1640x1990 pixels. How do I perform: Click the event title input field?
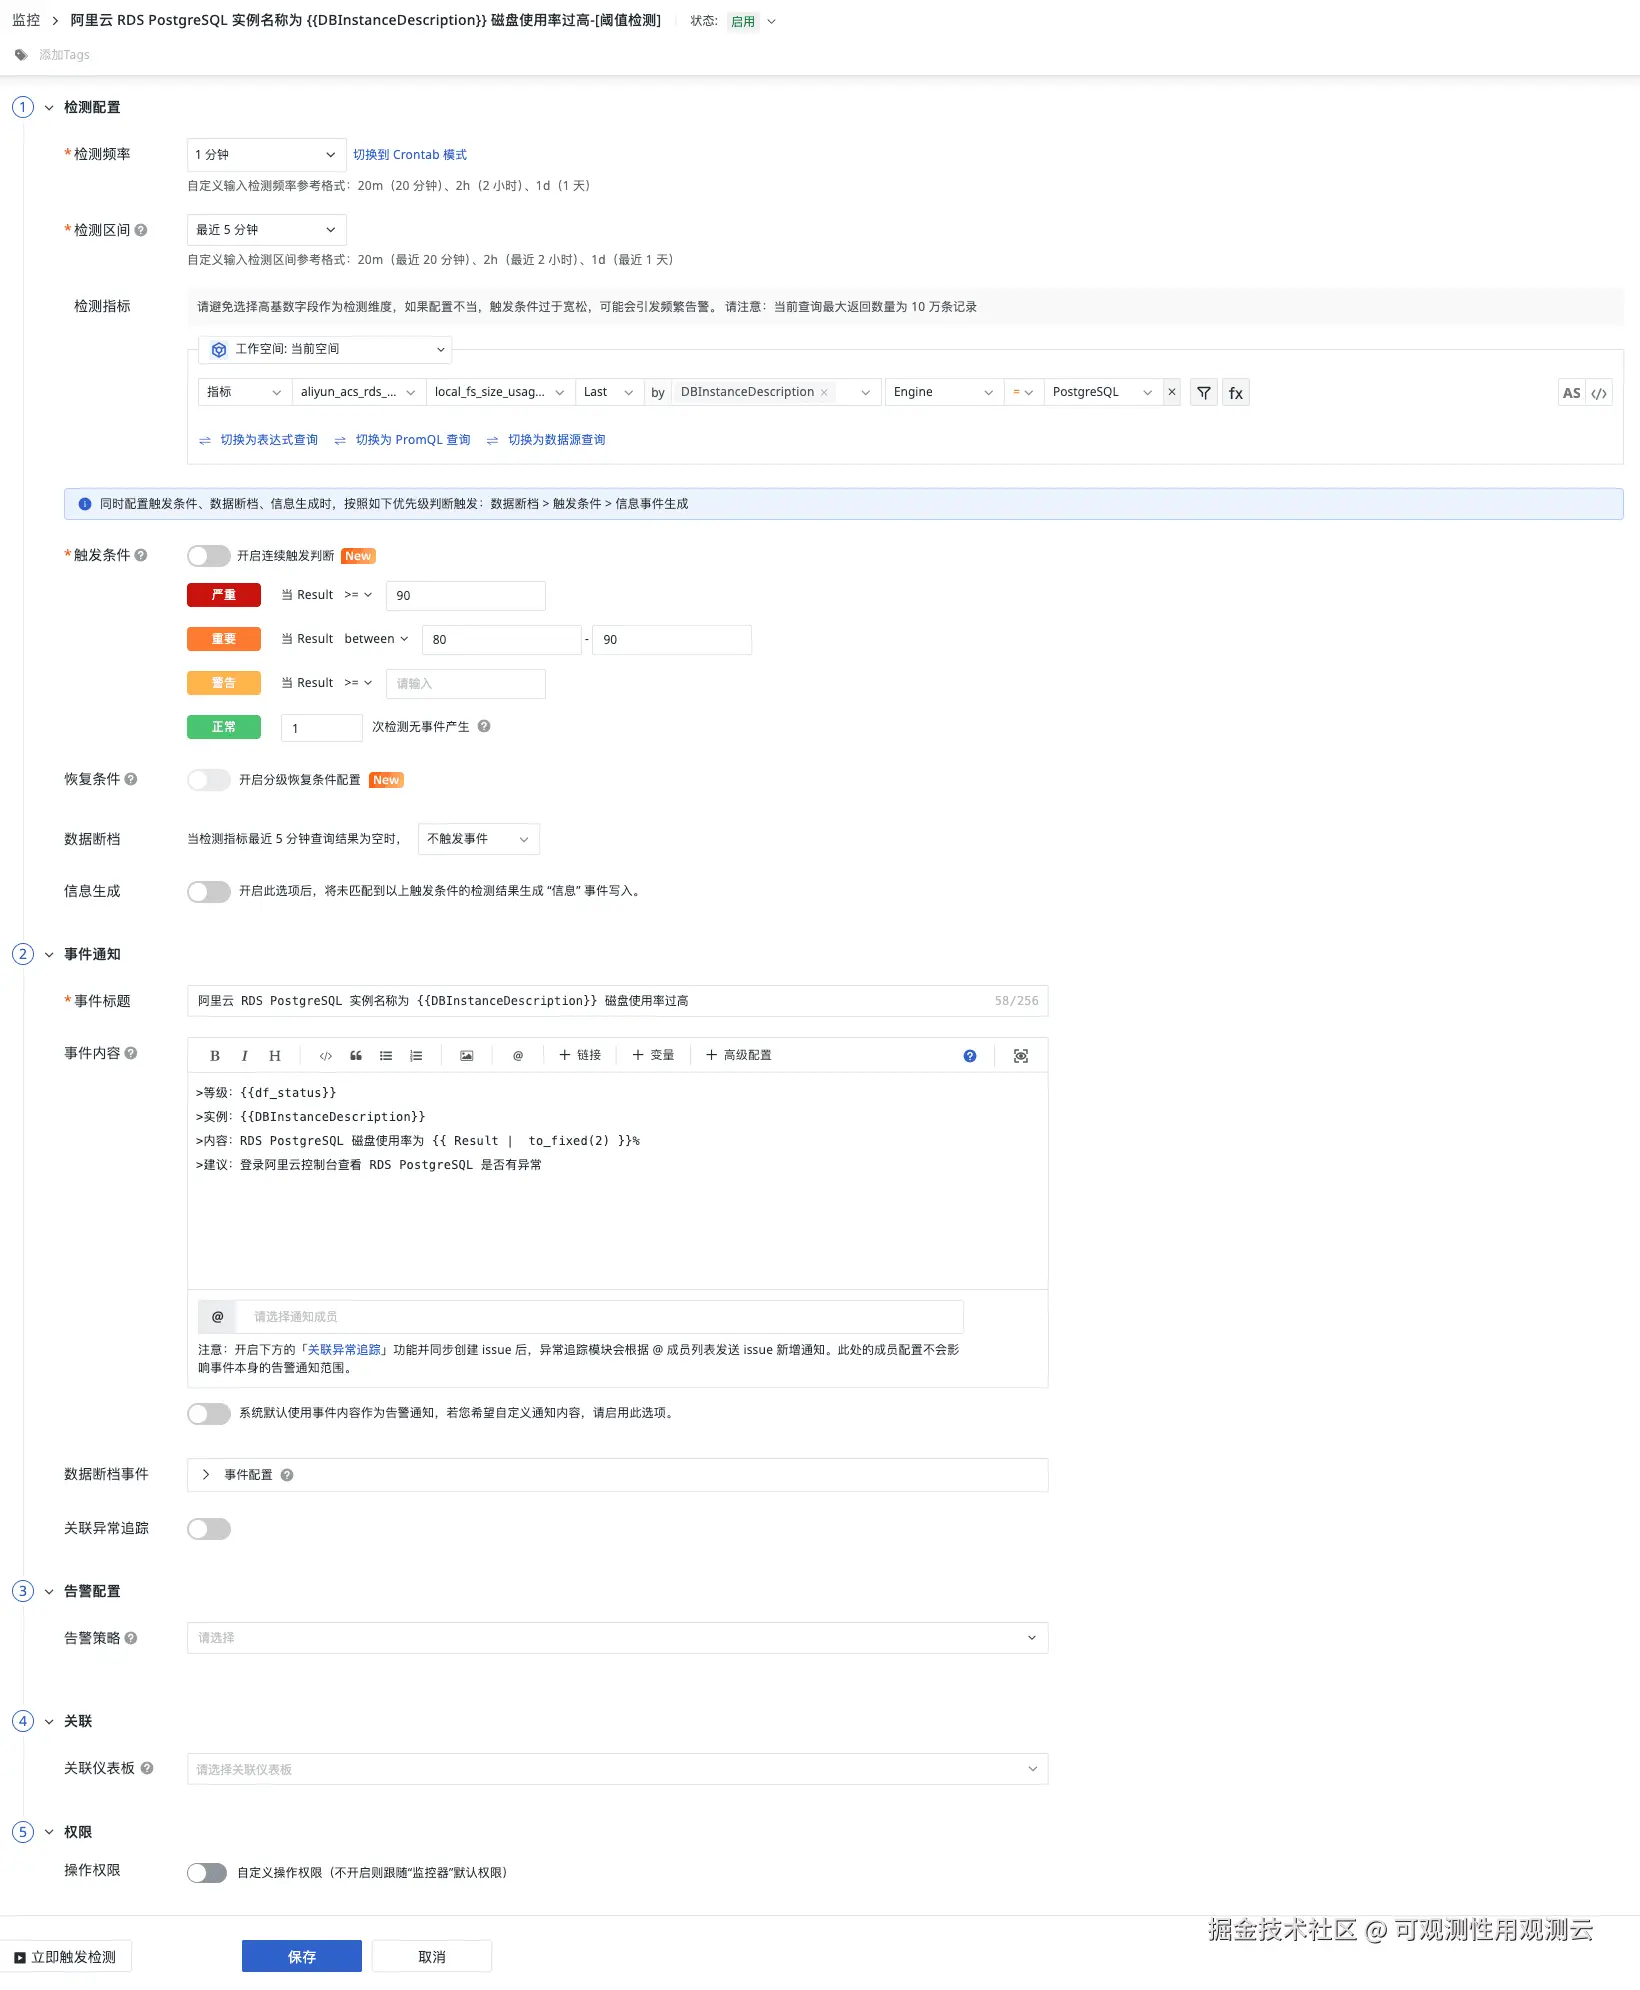pyautogui.click(x=617, y=1001)
